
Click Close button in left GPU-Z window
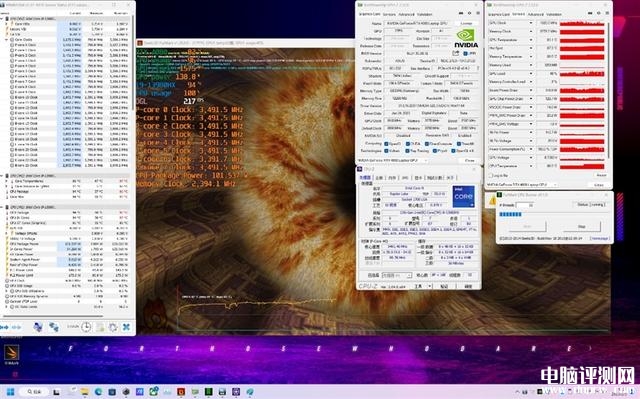coord(469,161)
